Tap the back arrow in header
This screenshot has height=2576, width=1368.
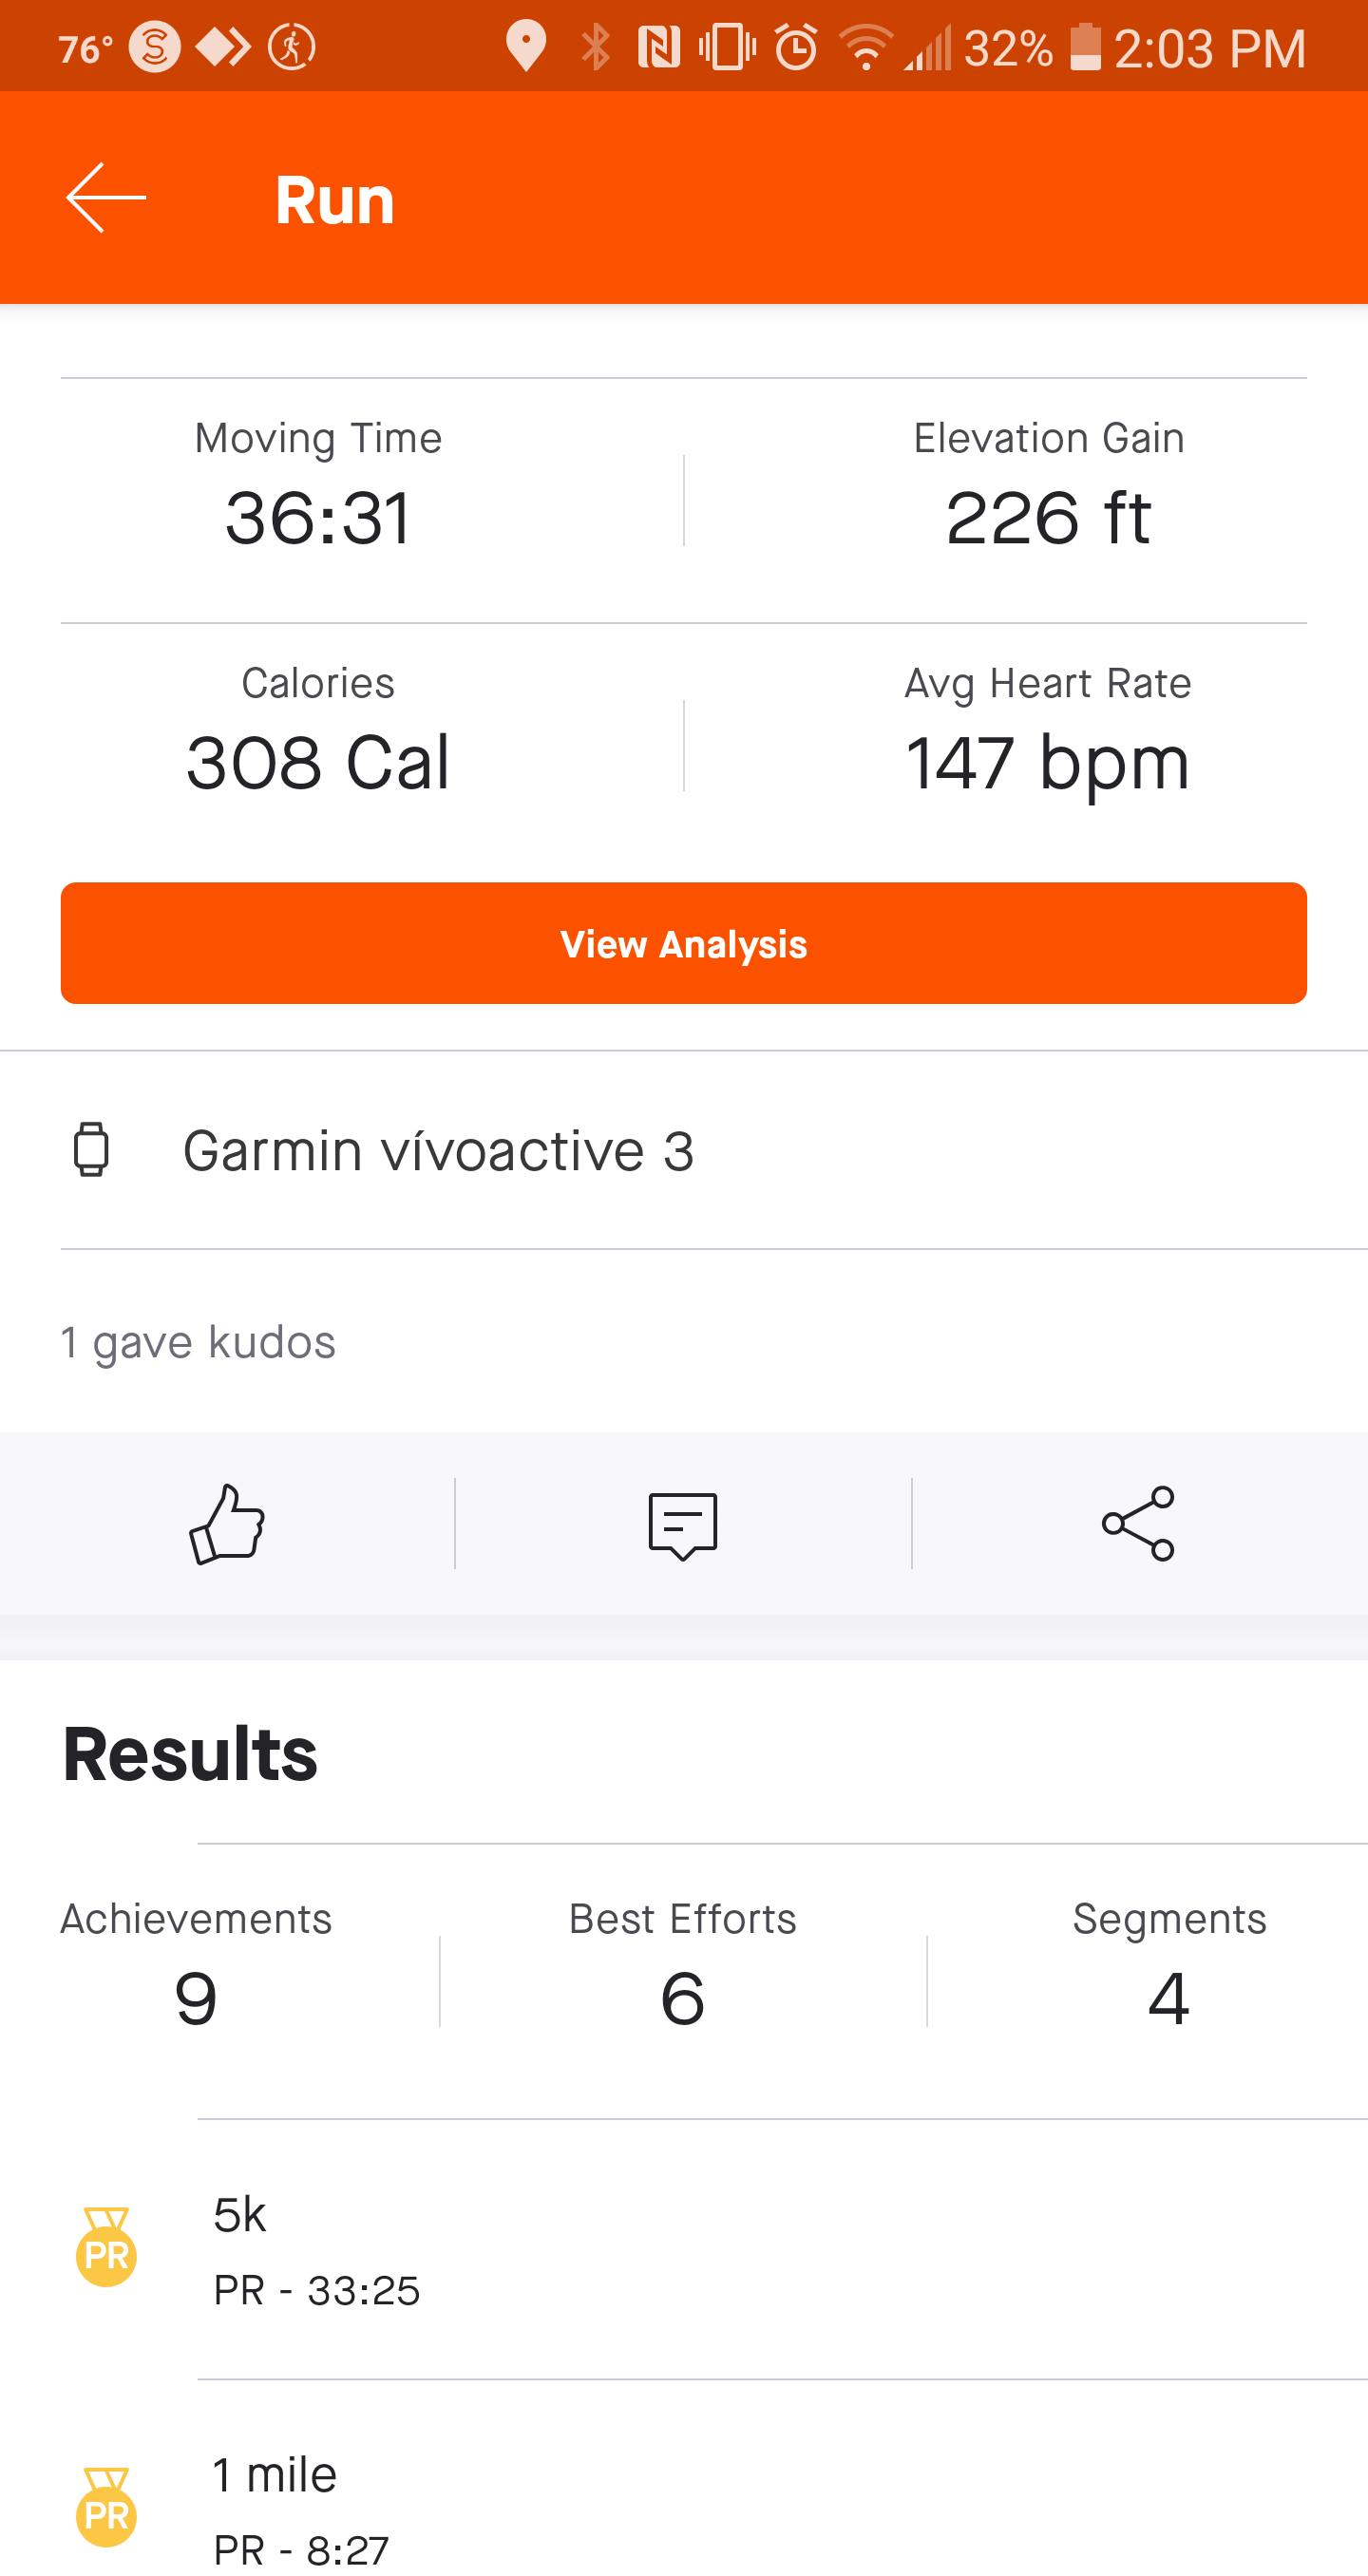click(x=106, y=198)
